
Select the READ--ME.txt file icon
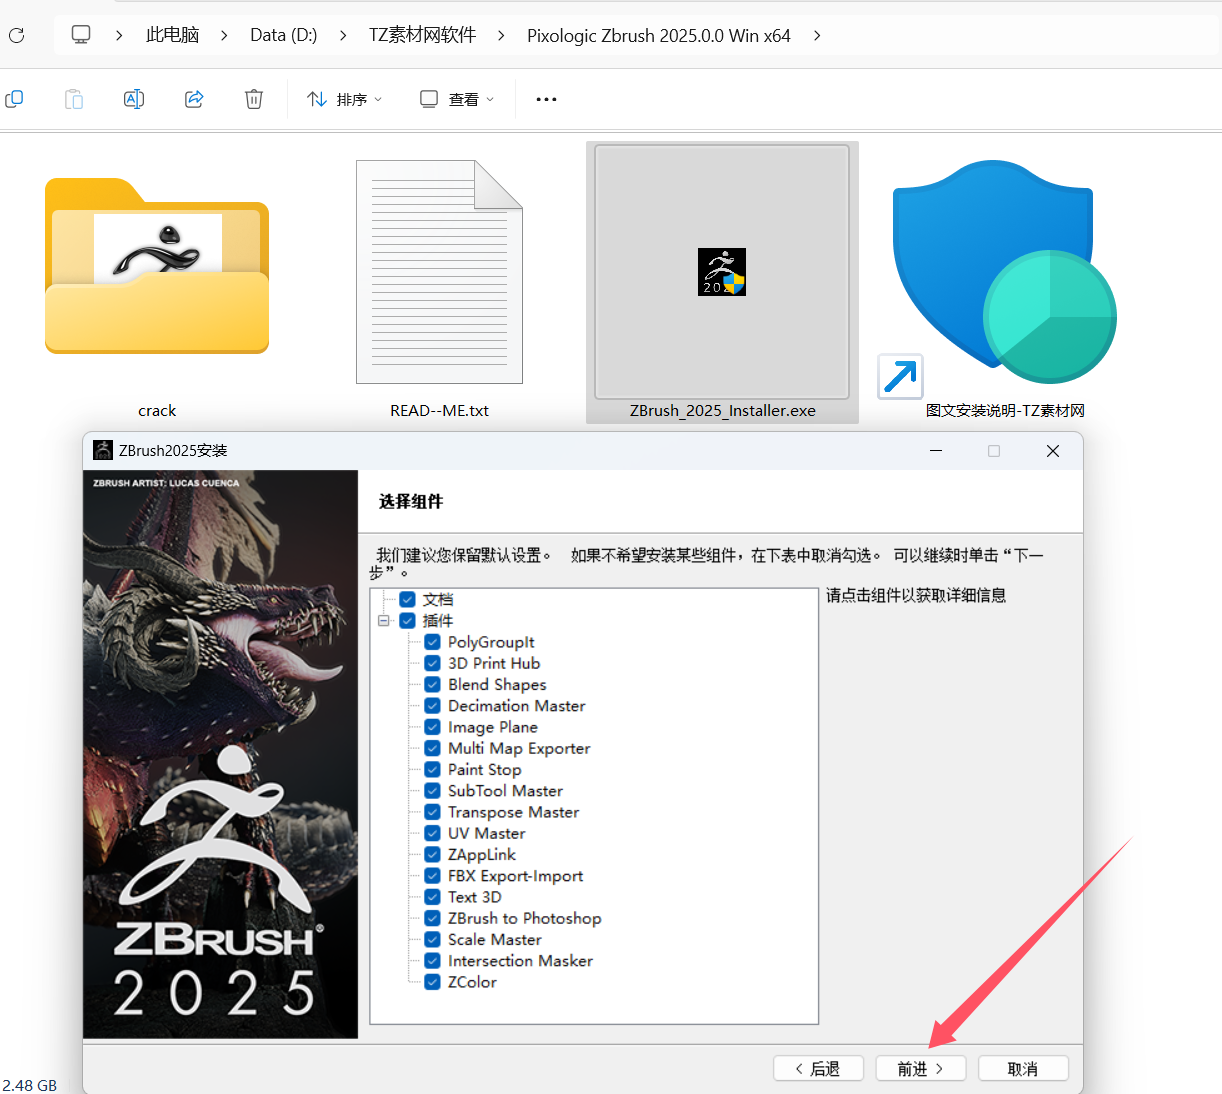(x=439, y=272)
